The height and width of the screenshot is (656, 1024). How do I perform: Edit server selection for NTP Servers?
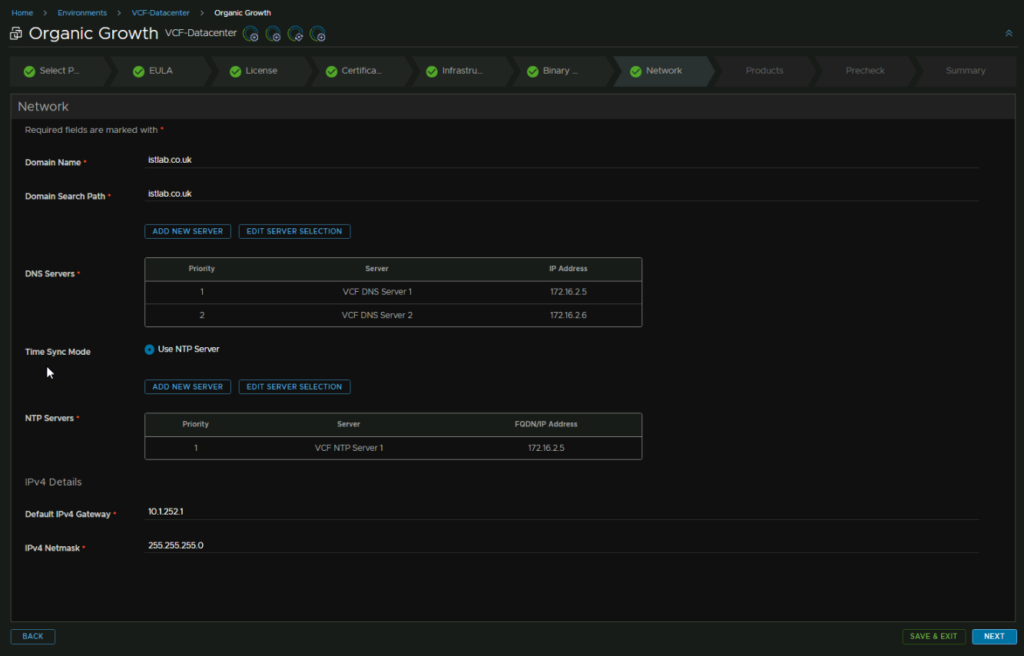point(294,387)
